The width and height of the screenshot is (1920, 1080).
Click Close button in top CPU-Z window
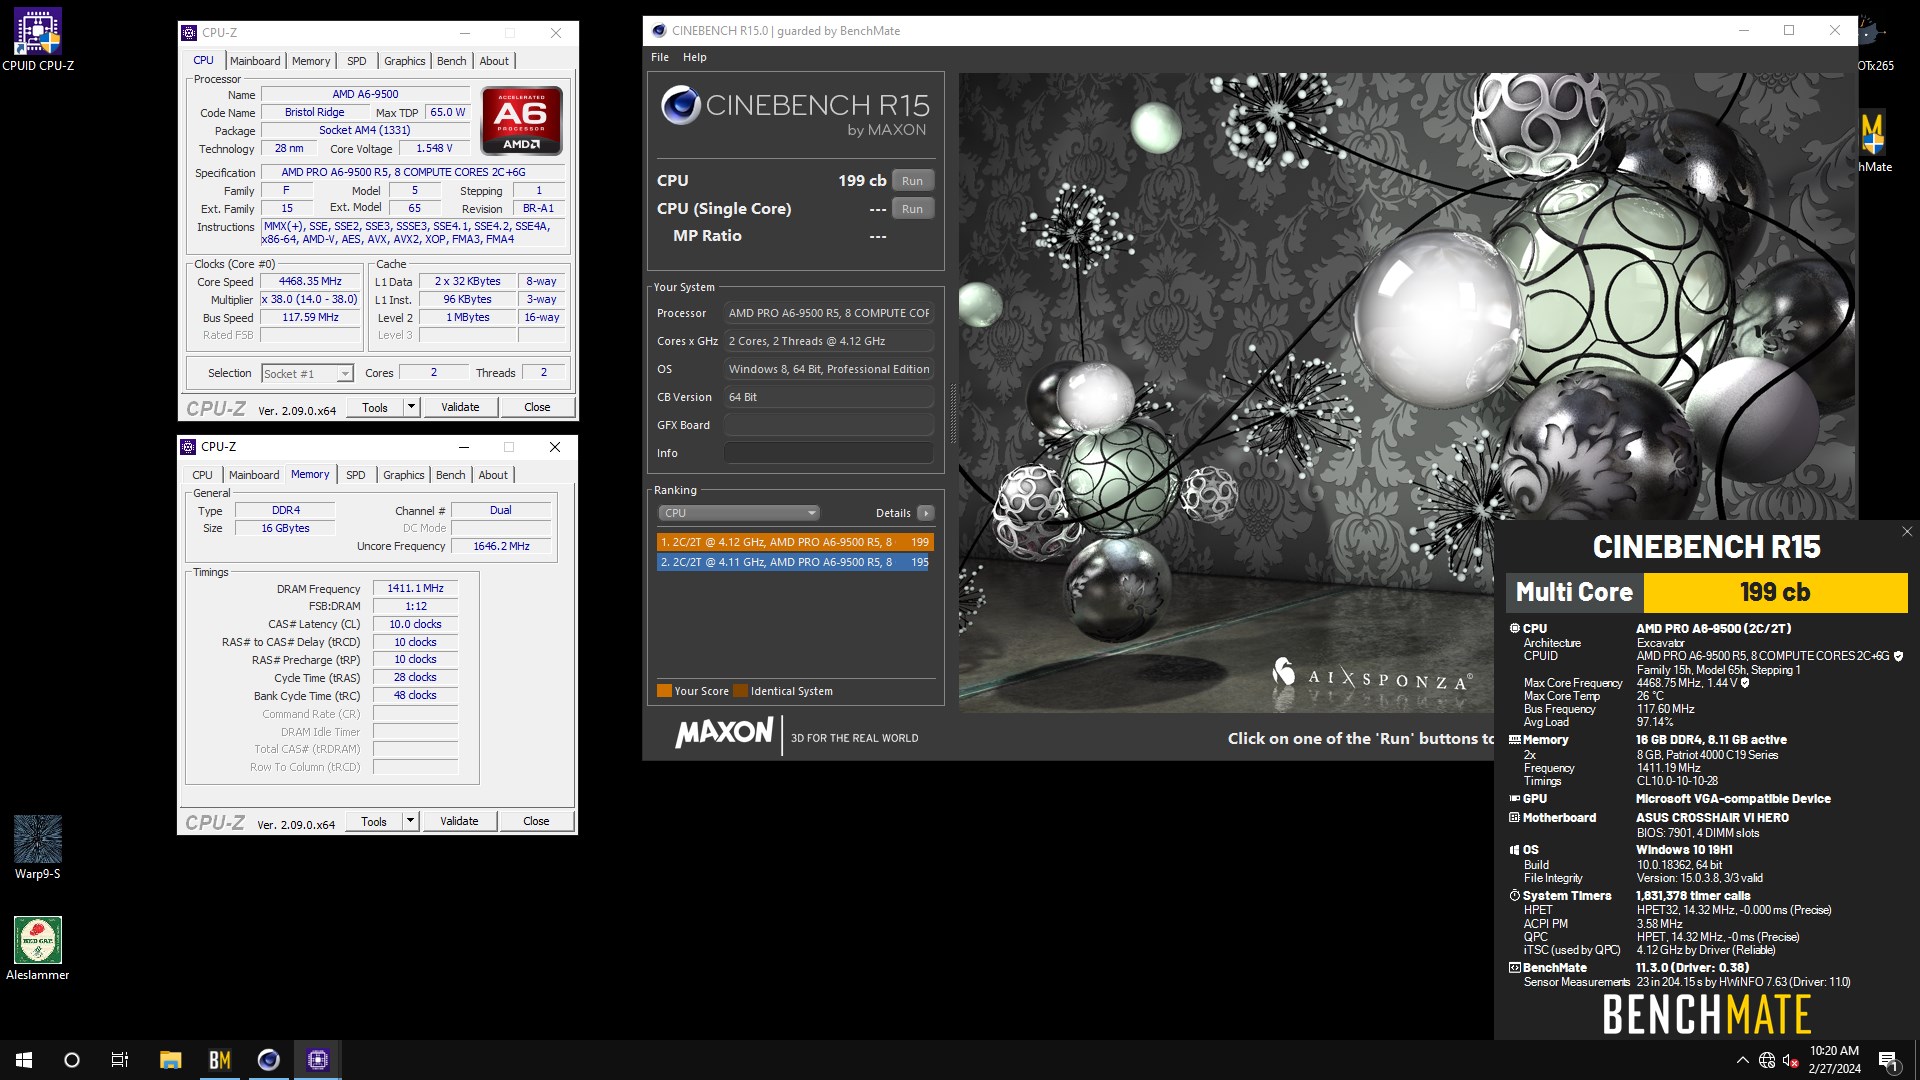[537, 407]
